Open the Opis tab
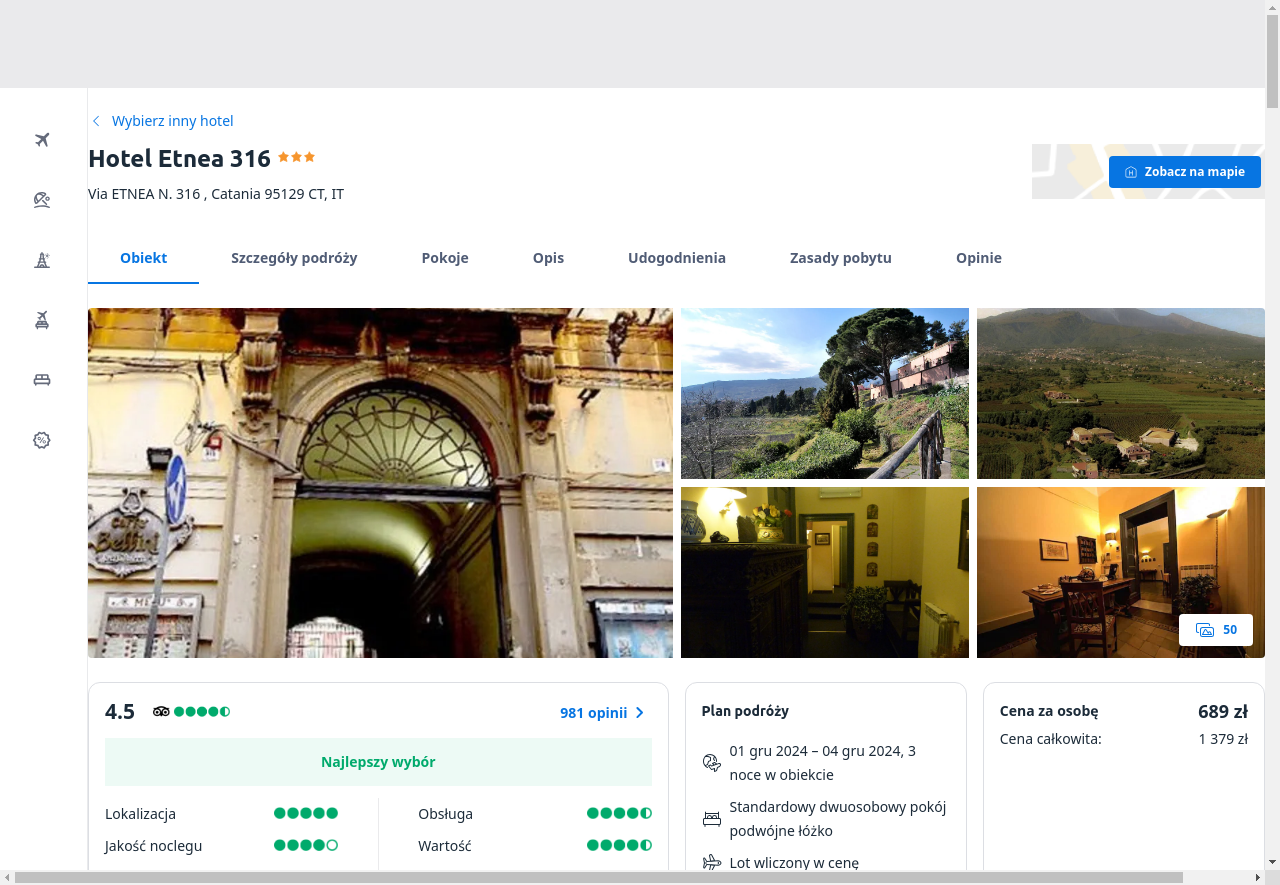The image size is (1280, 885). click(x=548, y=258)
